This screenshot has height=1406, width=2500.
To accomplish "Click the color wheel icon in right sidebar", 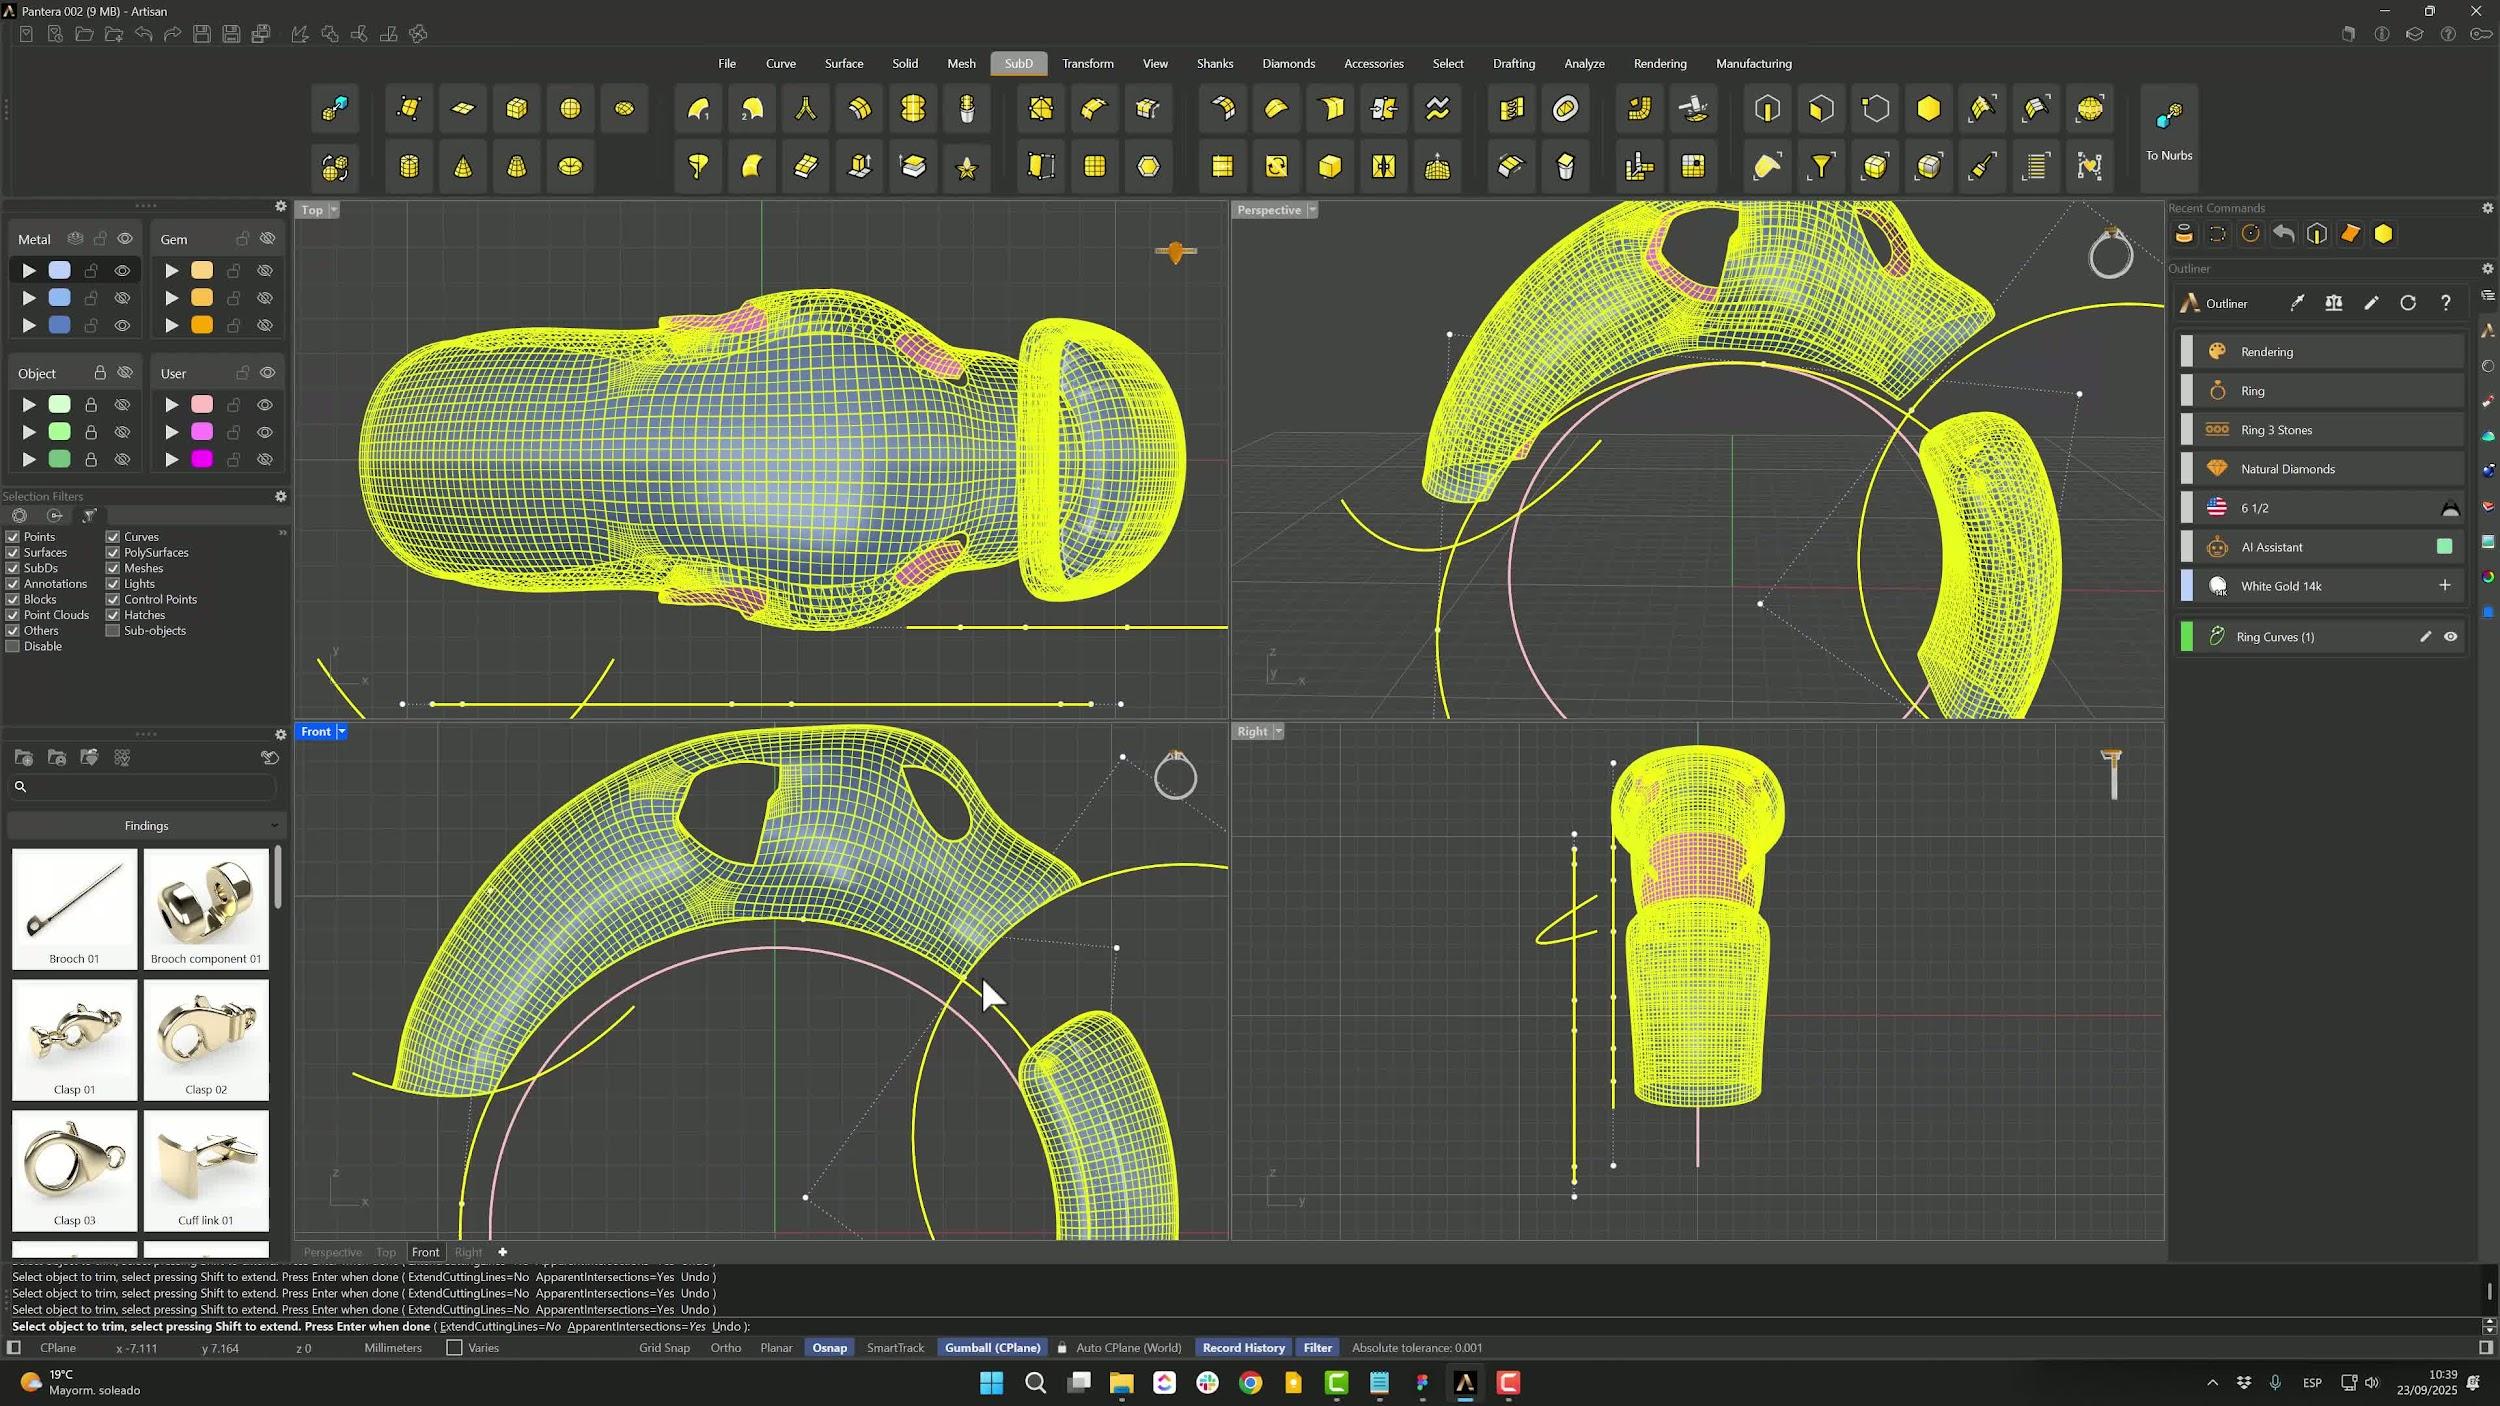I will coord(2488,578).
